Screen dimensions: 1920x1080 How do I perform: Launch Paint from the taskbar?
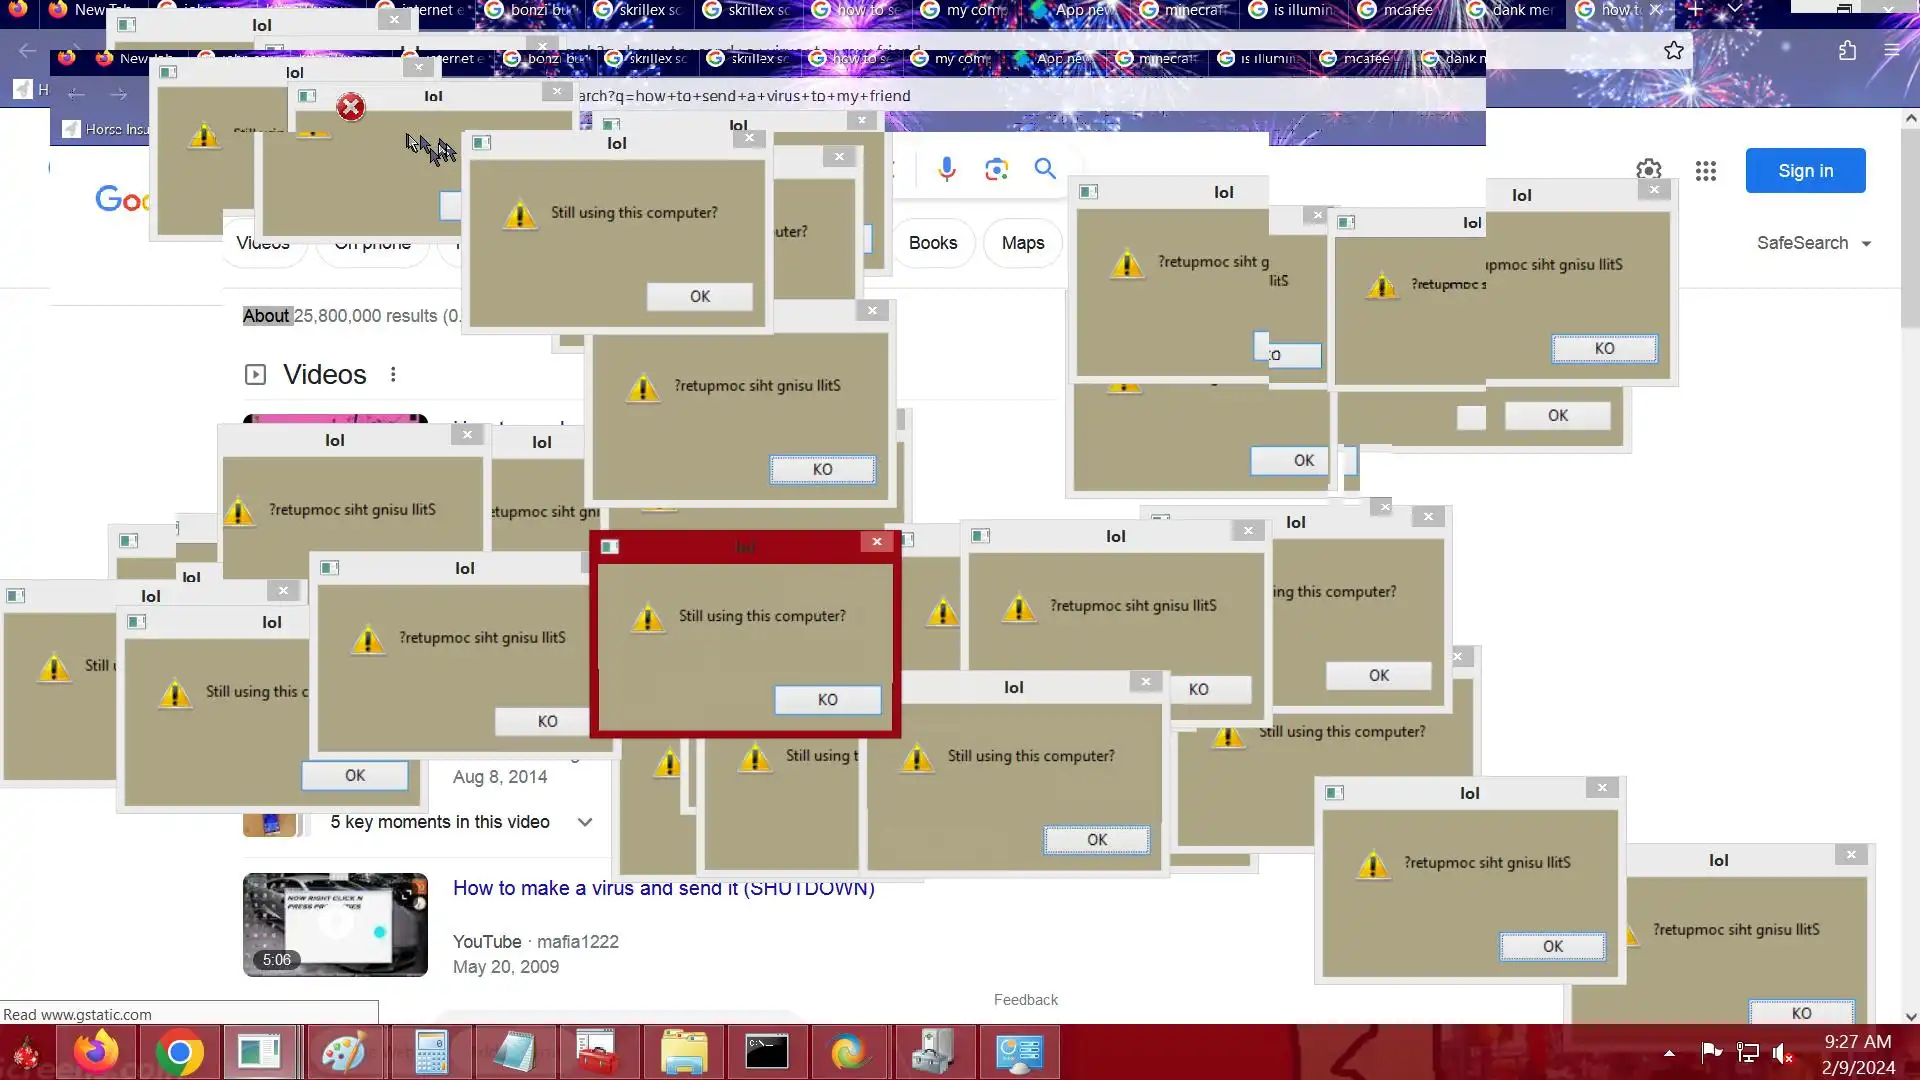(x=343, y=1053)
